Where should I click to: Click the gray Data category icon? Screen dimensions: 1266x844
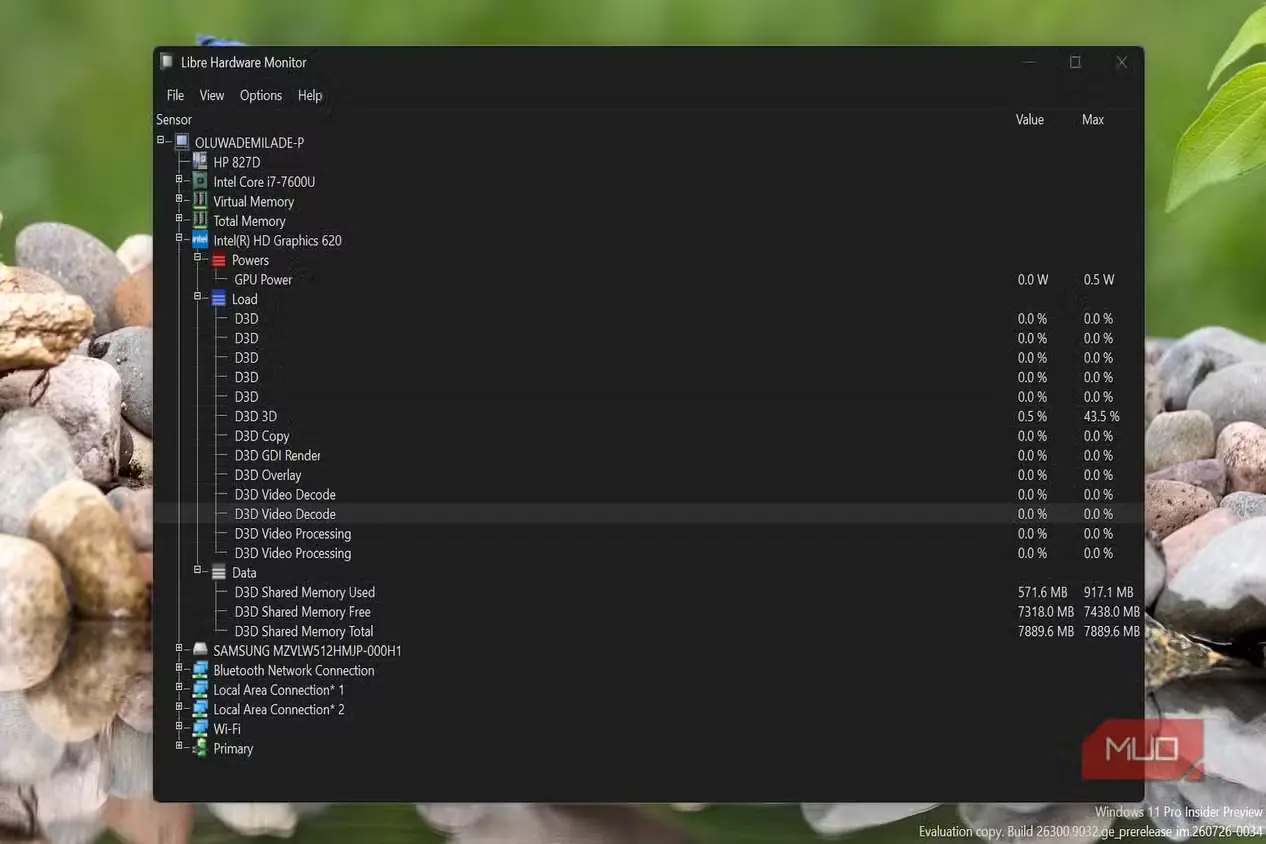[219, 573]
